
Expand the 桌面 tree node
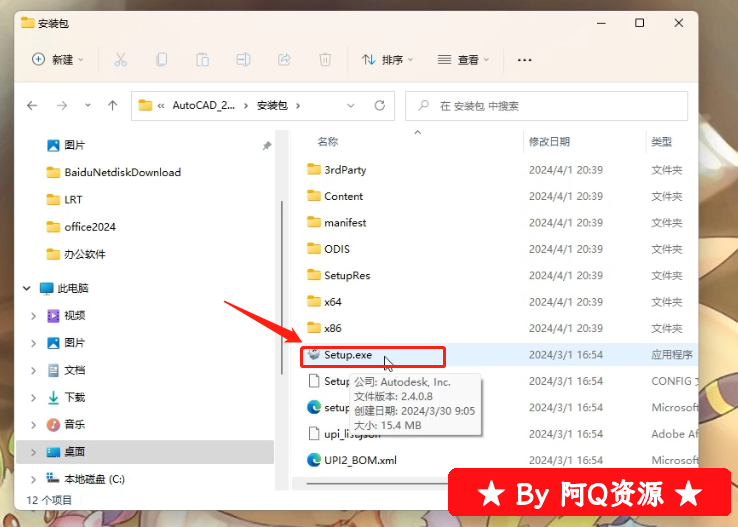point(33,452)
